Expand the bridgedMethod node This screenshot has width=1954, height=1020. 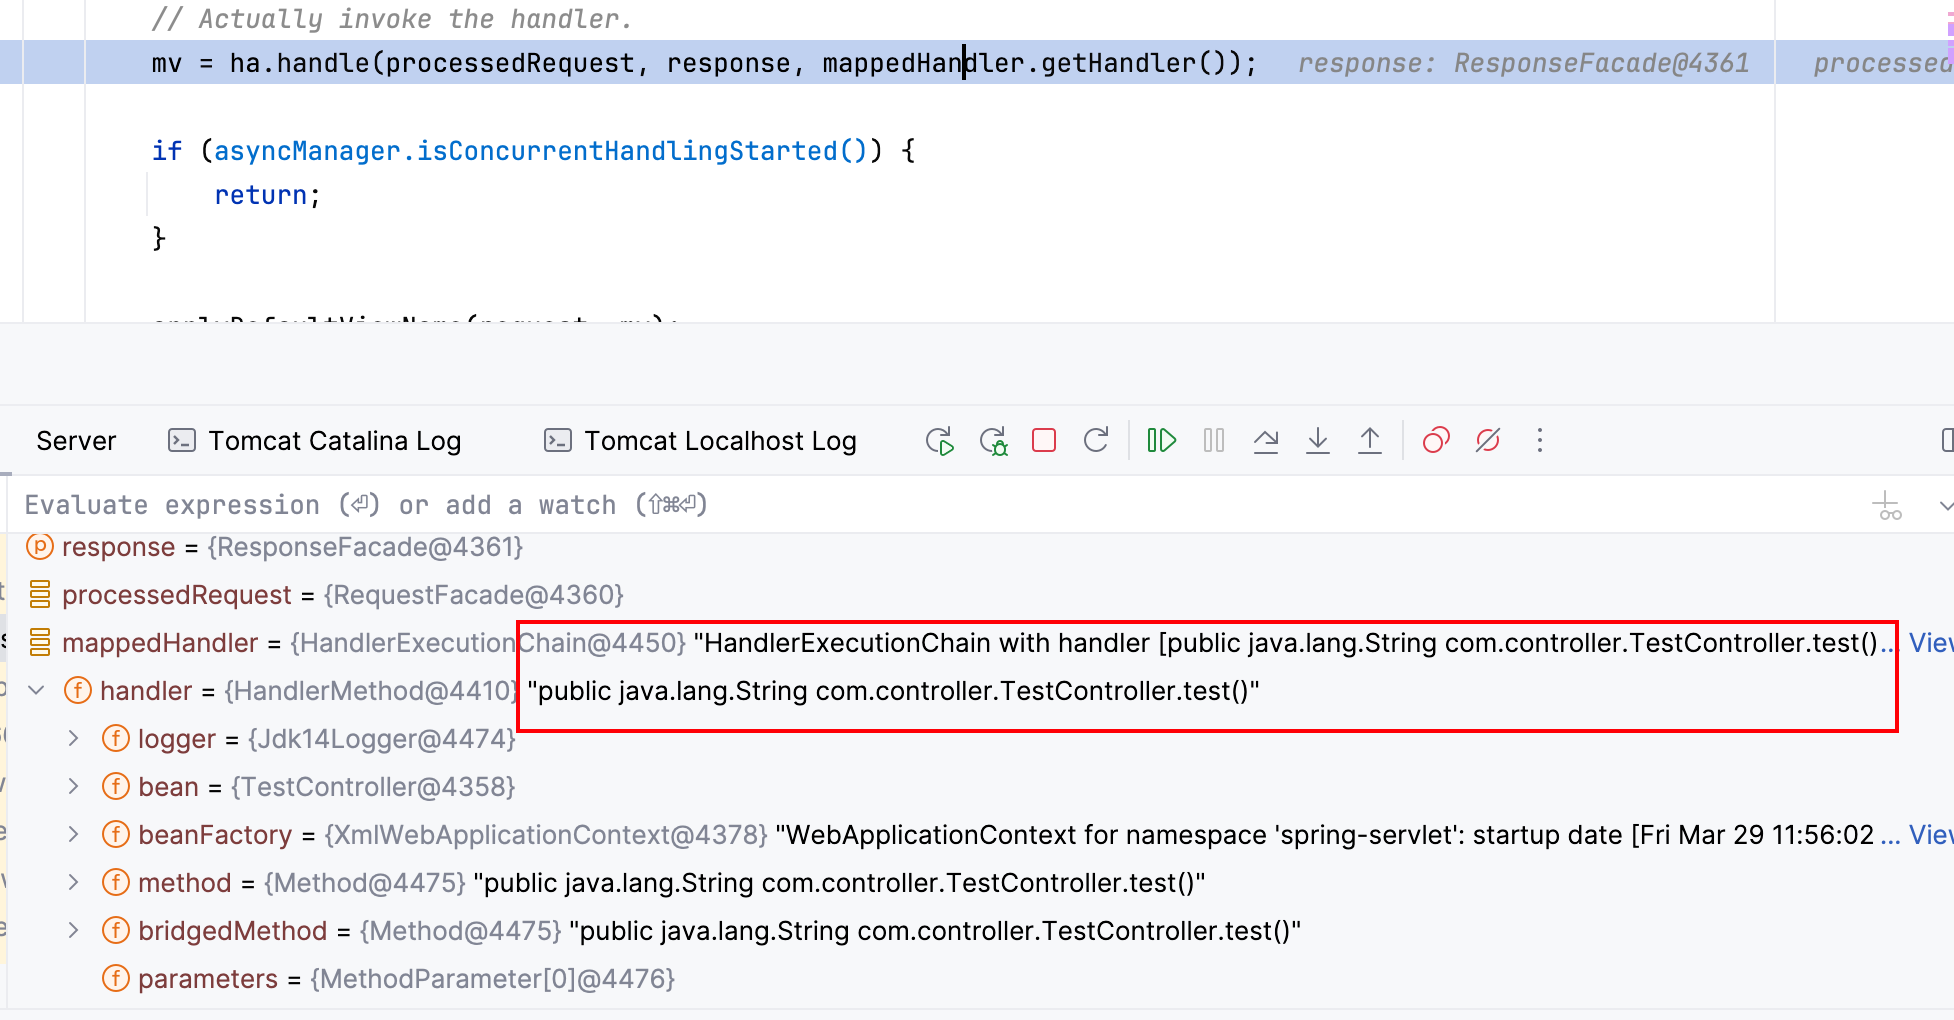73,931
